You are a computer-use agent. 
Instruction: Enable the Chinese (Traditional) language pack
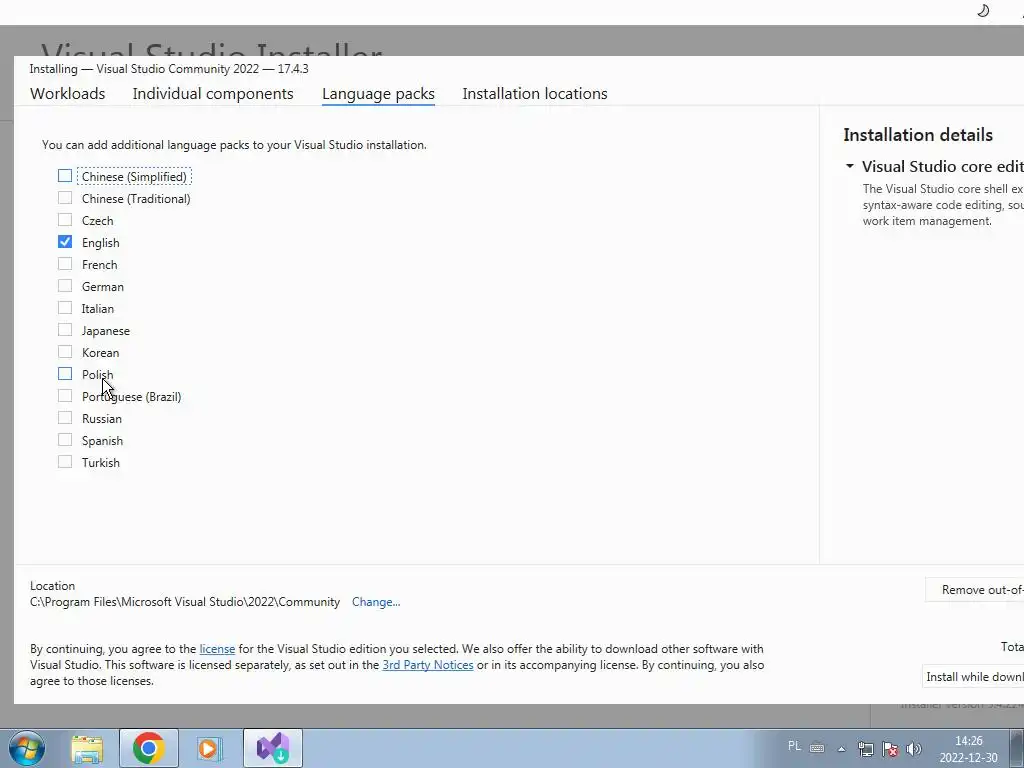[65, 198]
